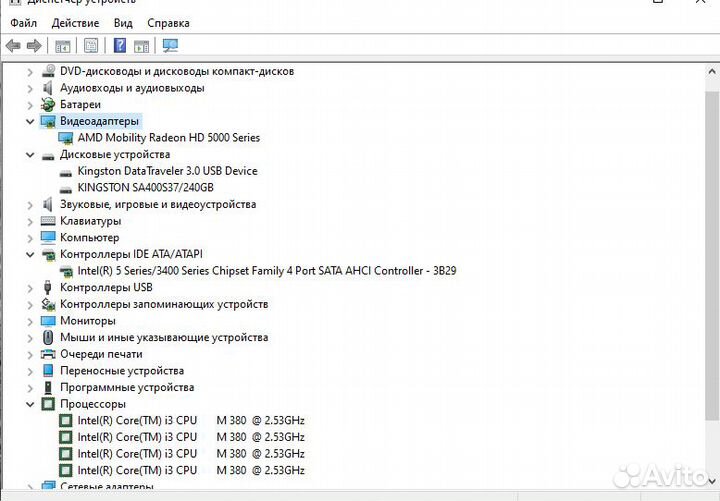Expand DVD-дисководы и дисководы компакт-дисков
Image resolution: width=720 pixels, height=501 pixels.
pos(30,72)
